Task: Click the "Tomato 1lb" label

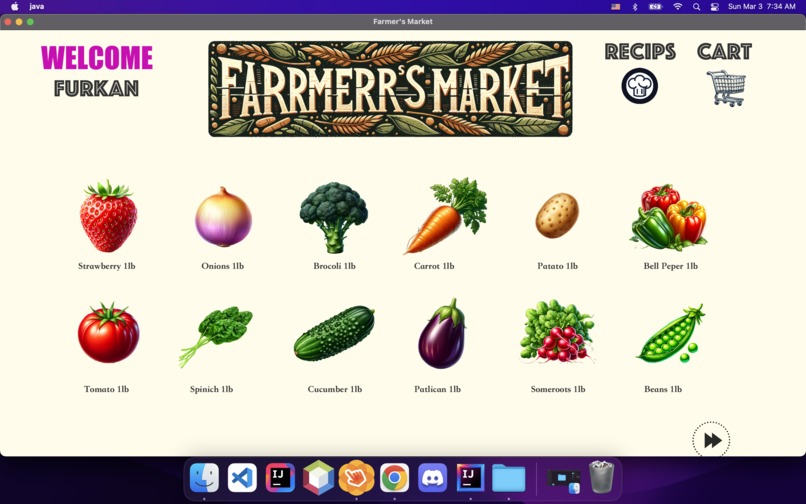Action: coord(106,389)
